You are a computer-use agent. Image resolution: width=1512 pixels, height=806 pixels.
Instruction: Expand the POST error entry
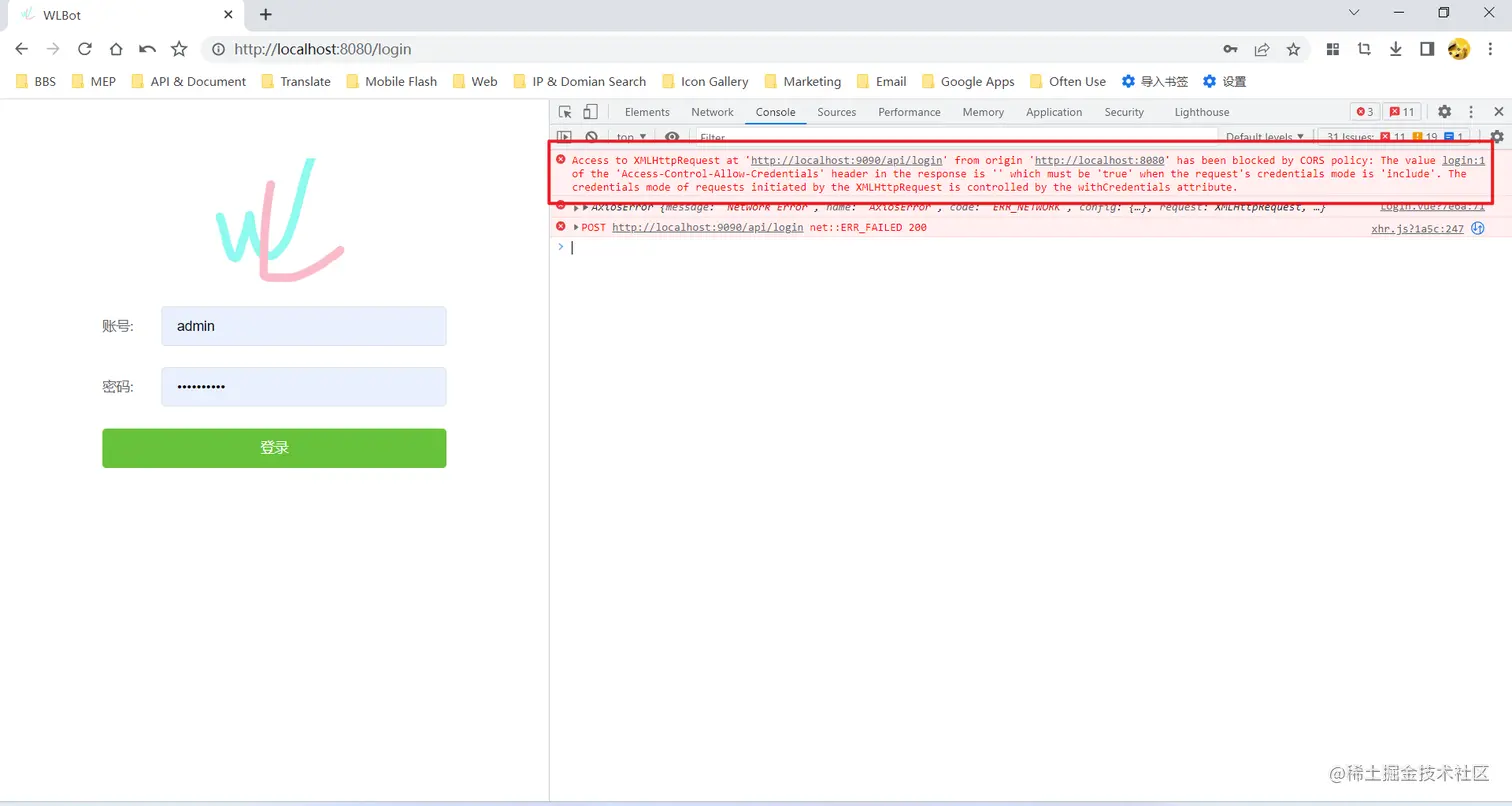[576, 227]
